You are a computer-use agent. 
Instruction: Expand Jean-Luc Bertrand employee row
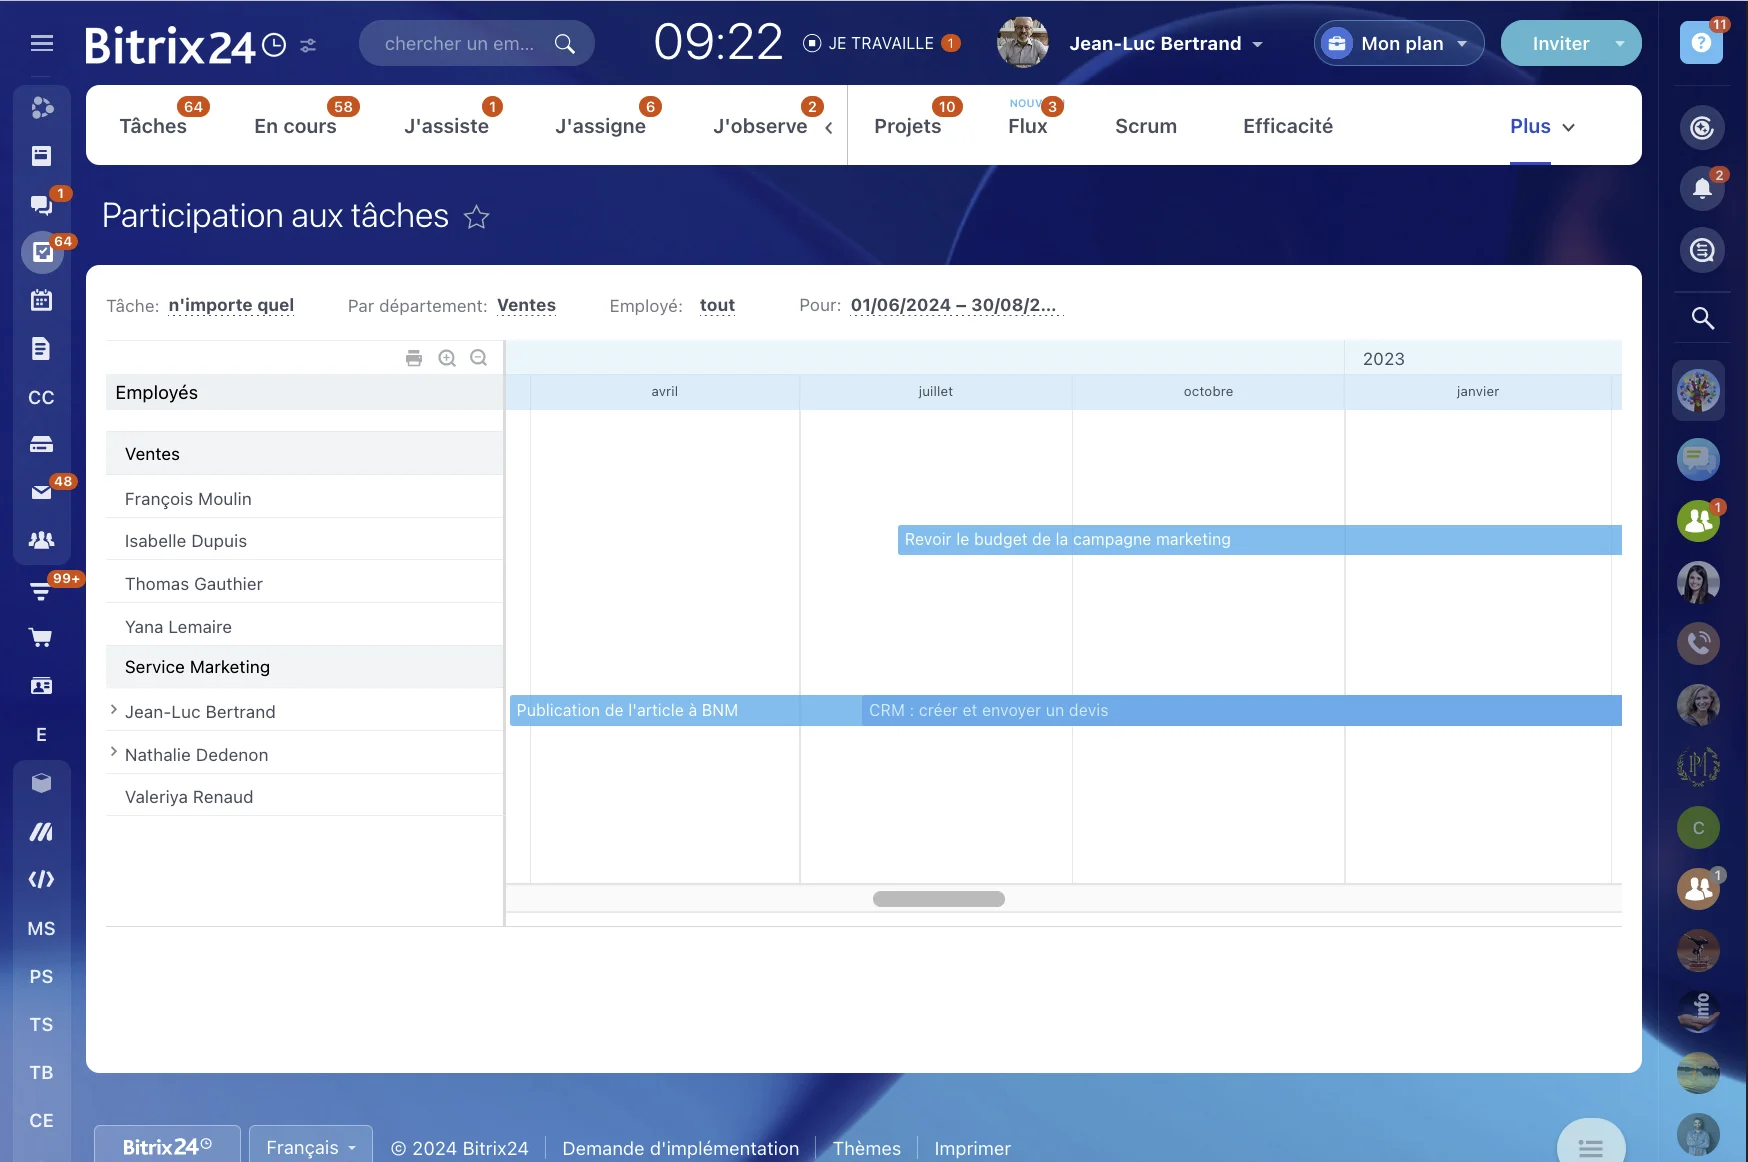pyautogui.click(x=113, y=710)
